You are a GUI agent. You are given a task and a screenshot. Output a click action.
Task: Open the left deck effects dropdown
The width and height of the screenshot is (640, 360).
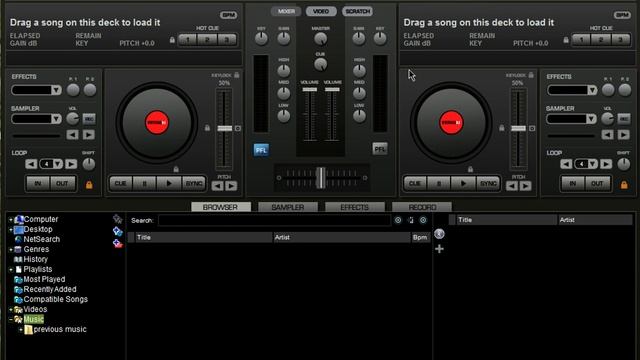pos(56,90)
